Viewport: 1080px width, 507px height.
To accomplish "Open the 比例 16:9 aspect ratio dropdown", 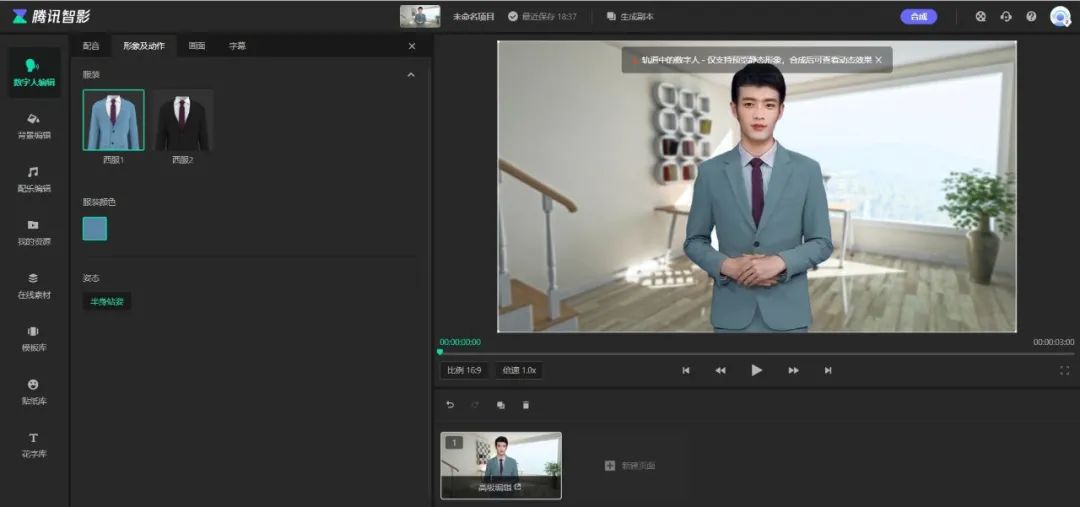I will point(464,370).
